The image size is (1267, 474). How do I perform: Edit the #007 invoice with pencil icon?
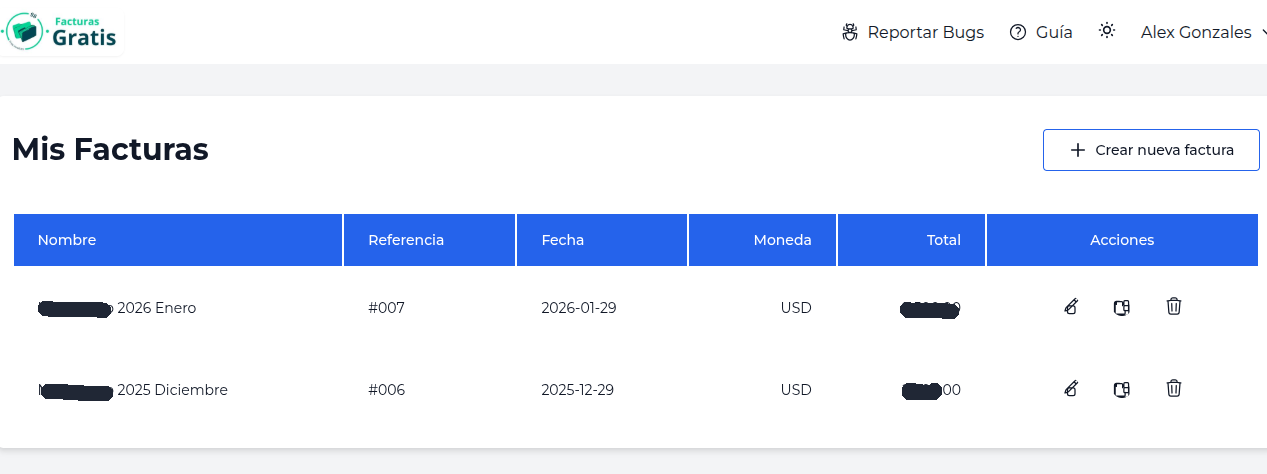pos(1071,307)
